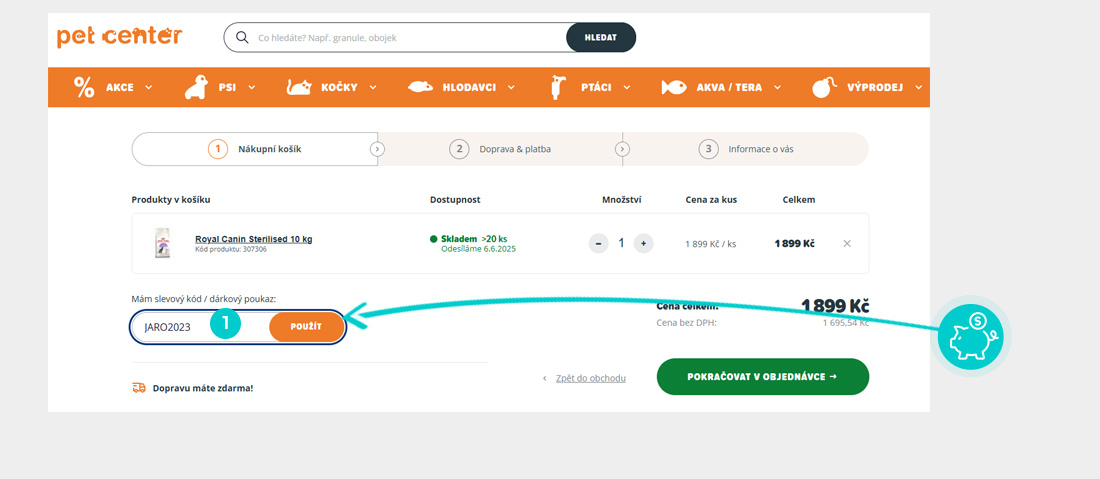Screen dimensions: 1100x479
Task: Click the magnifier icon in search bar
Action: [241, 38]
